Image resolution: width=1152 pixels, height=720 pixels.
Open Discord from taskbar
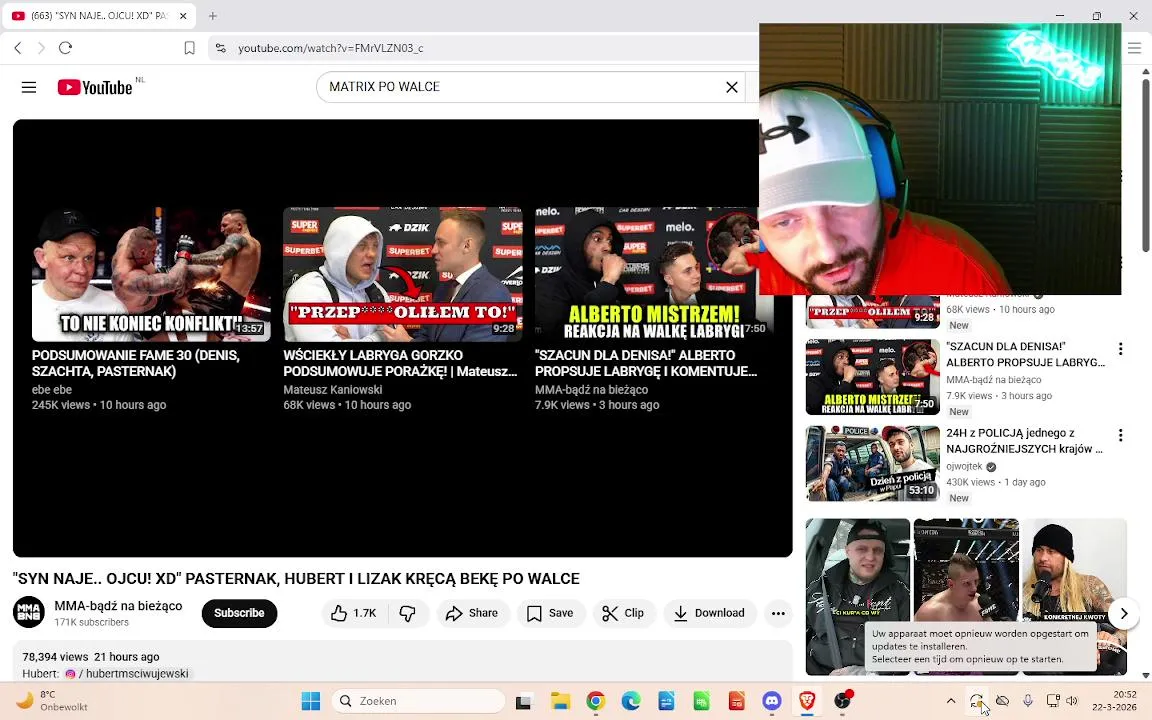tap(771, 702)
